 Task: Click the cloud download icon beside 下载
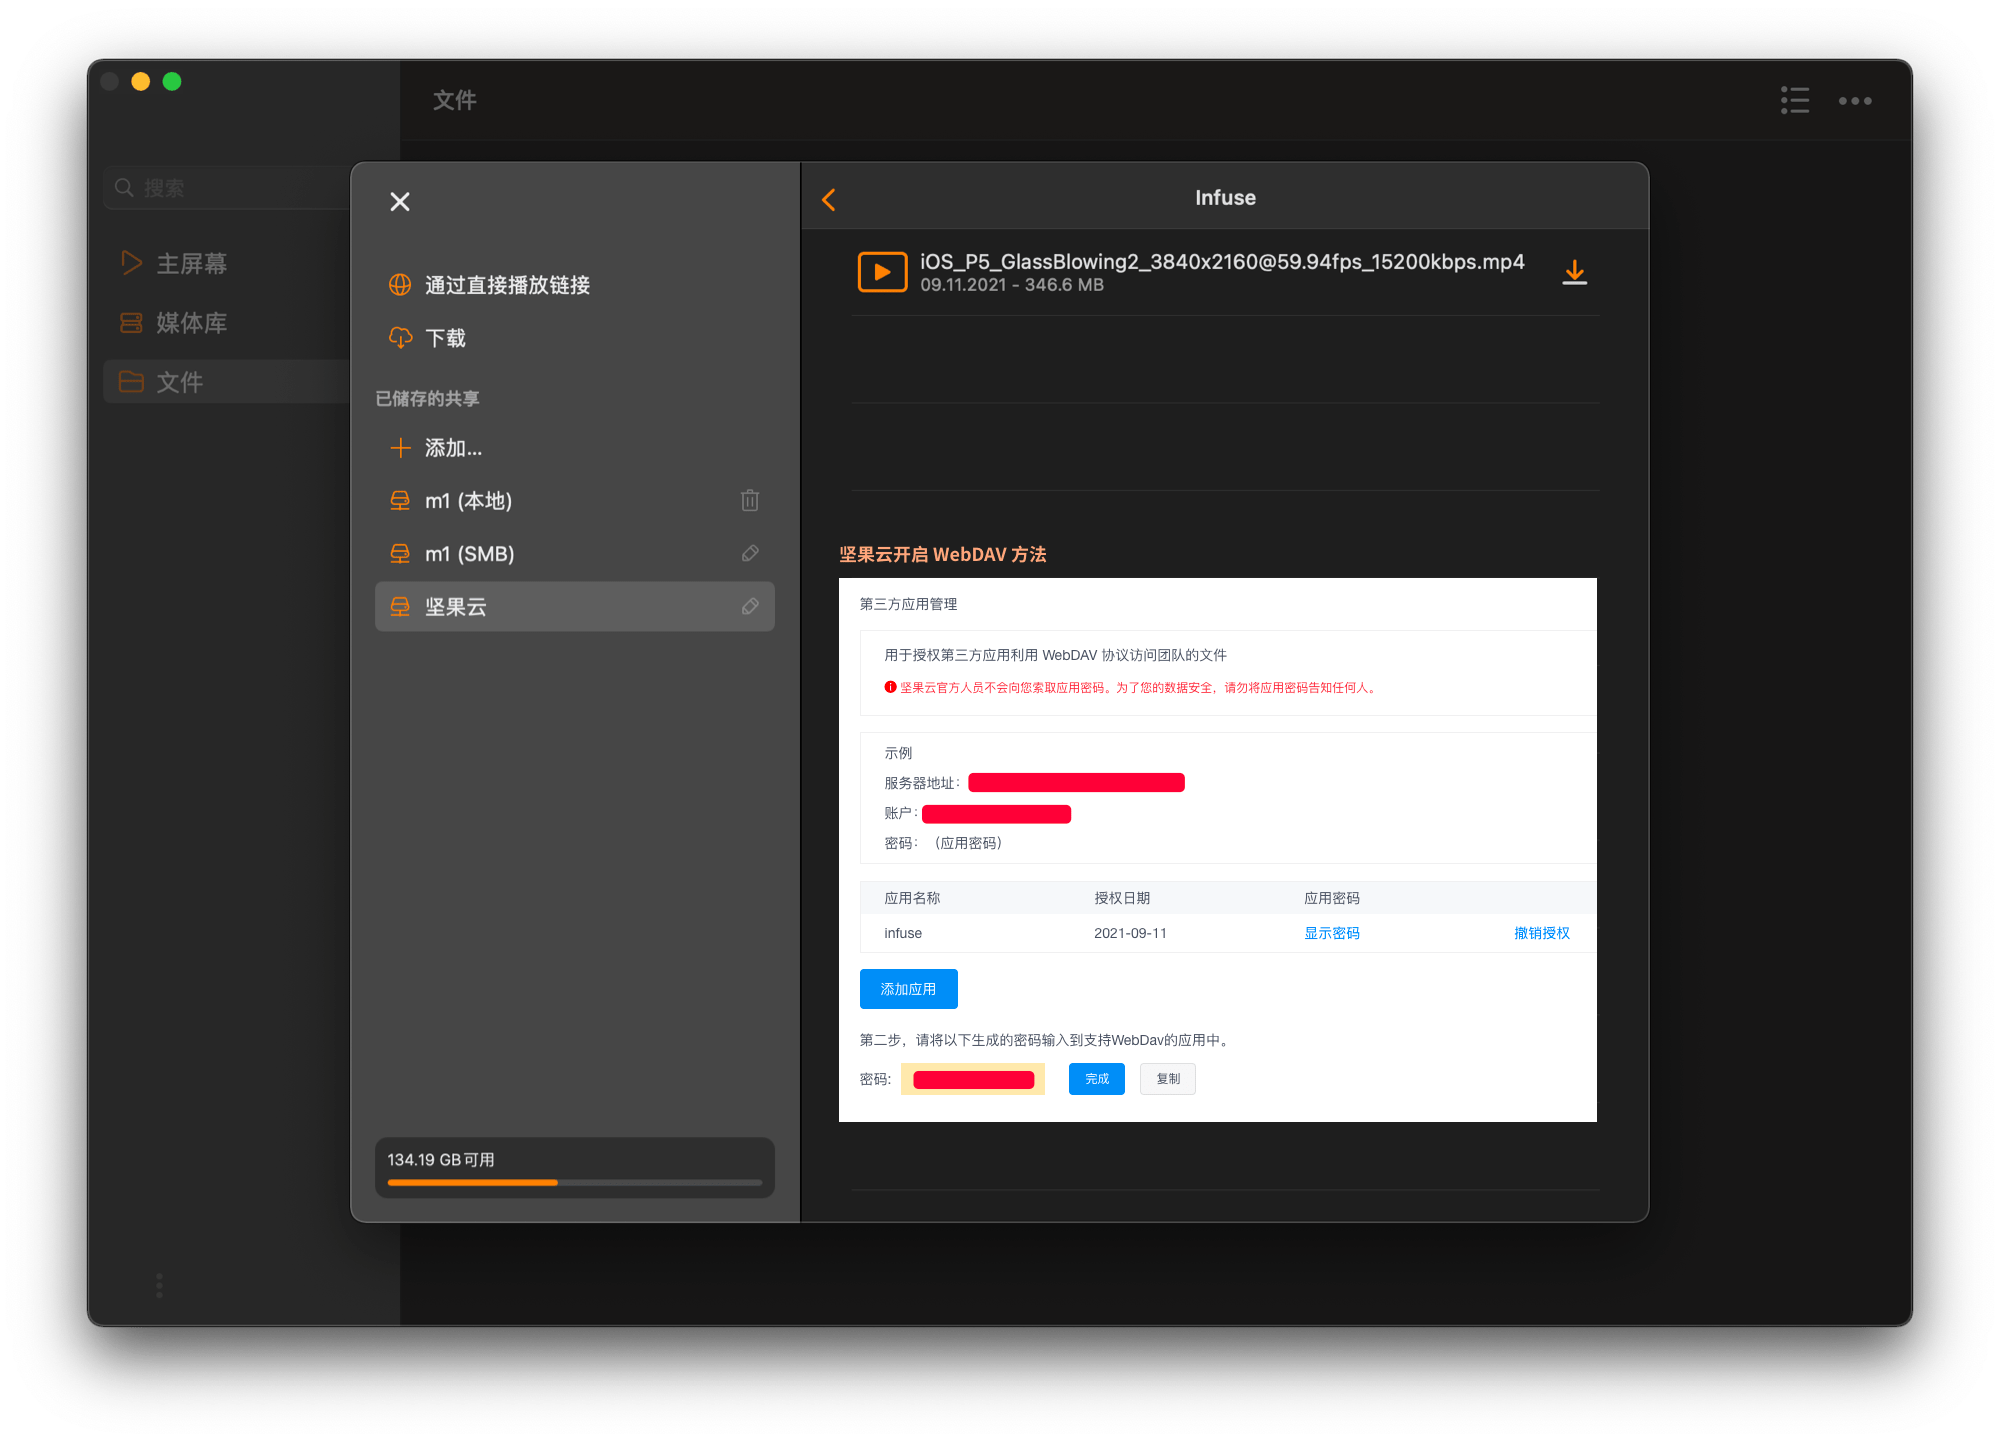400,338
